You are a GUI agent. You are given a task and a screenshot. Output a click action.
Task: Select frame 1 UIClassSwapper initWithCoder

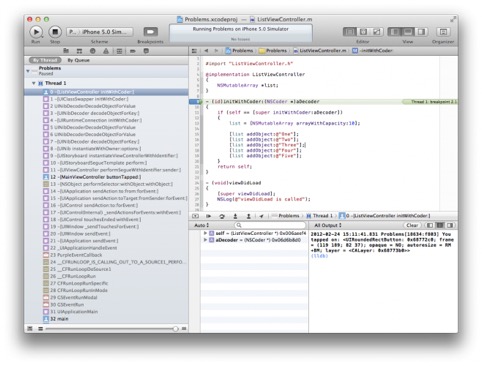(x=106, y=99)
